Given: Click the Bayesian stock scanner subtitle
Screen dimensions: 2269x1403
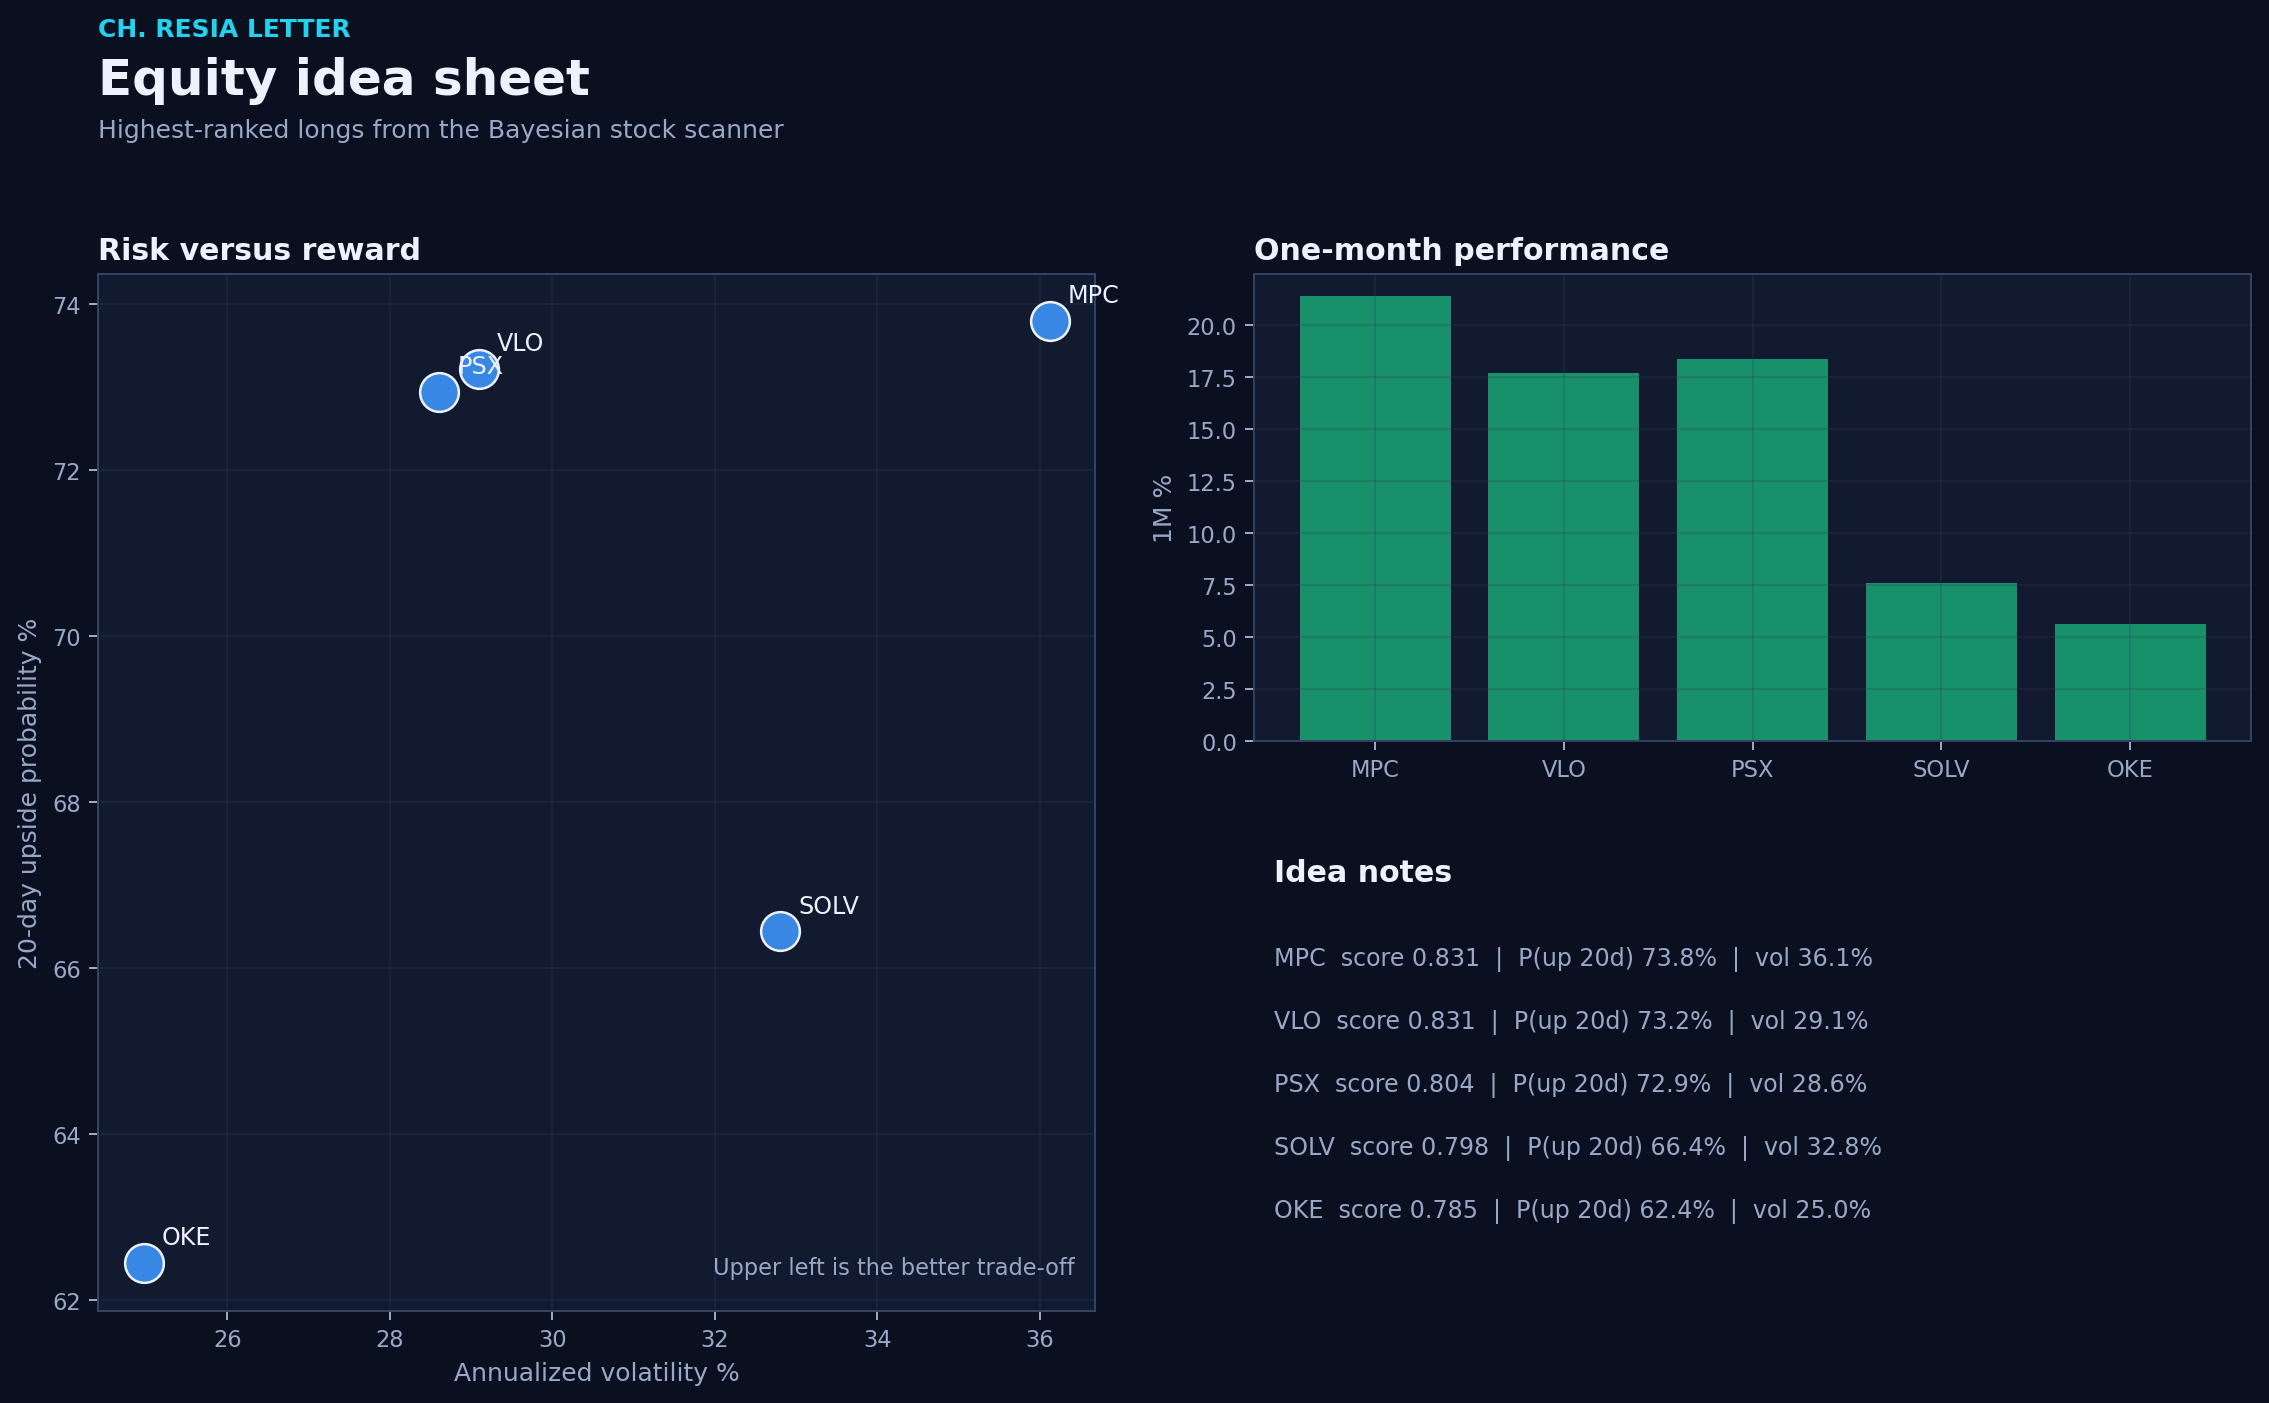Looking at the screenshot, I should pos(440,130).
